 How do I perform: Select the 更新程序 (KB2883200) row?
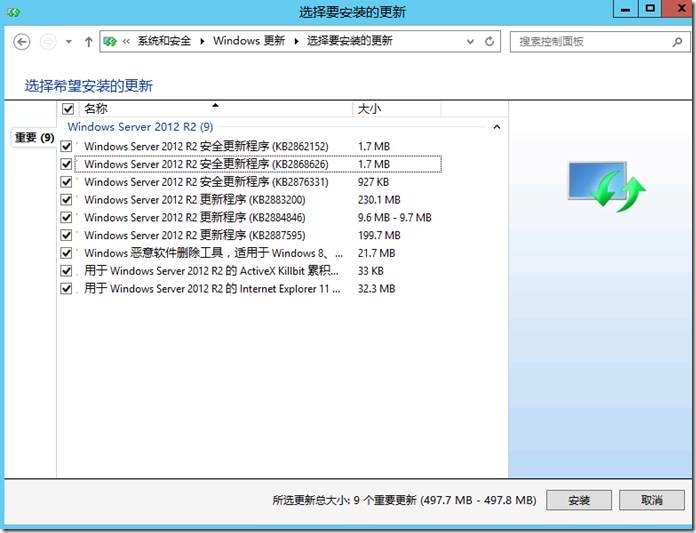258,199
